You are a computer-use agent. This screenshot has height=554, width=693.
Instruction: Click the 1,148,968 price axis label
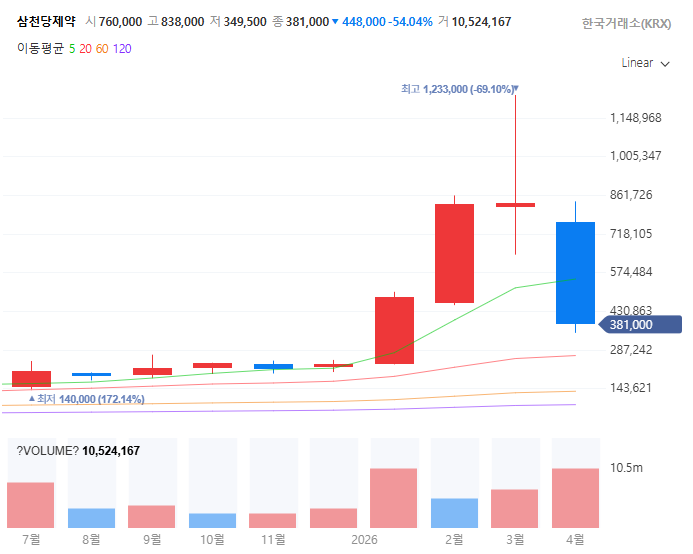point(636,118)
